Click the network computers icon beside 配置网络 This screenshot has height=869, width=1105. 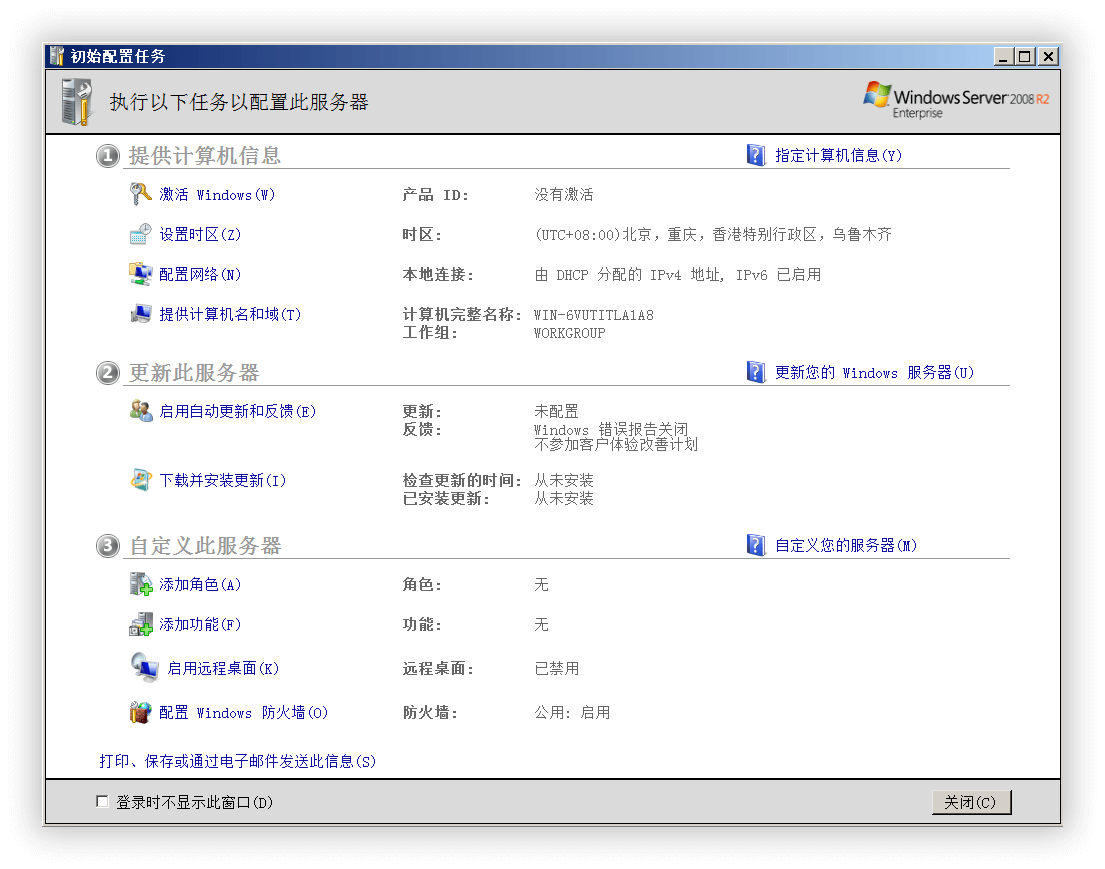point(140,274)
